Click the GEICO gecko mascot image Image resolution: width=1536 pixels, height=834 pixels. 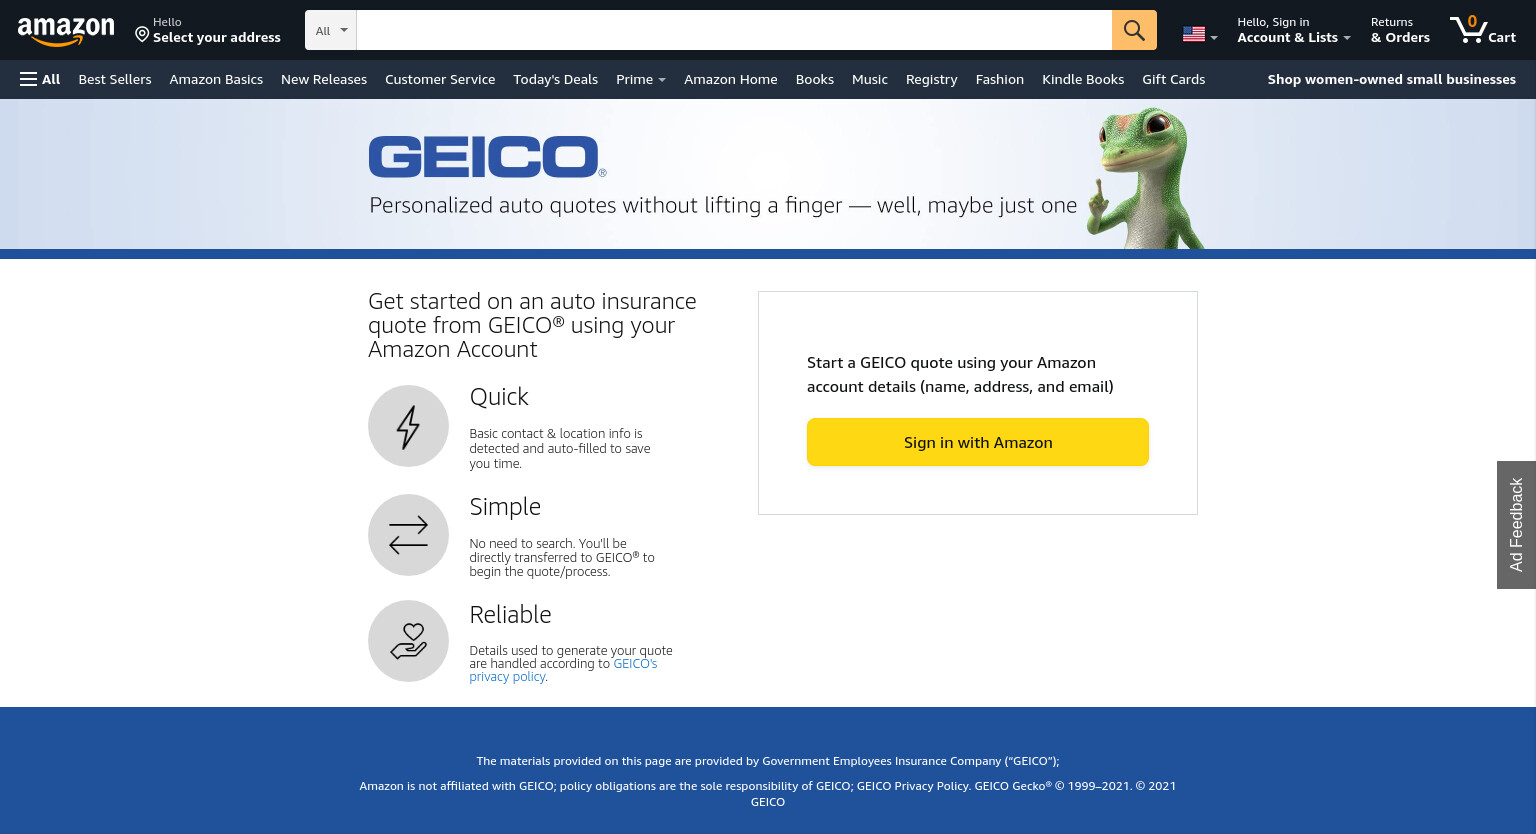(x=1146, y=177)
